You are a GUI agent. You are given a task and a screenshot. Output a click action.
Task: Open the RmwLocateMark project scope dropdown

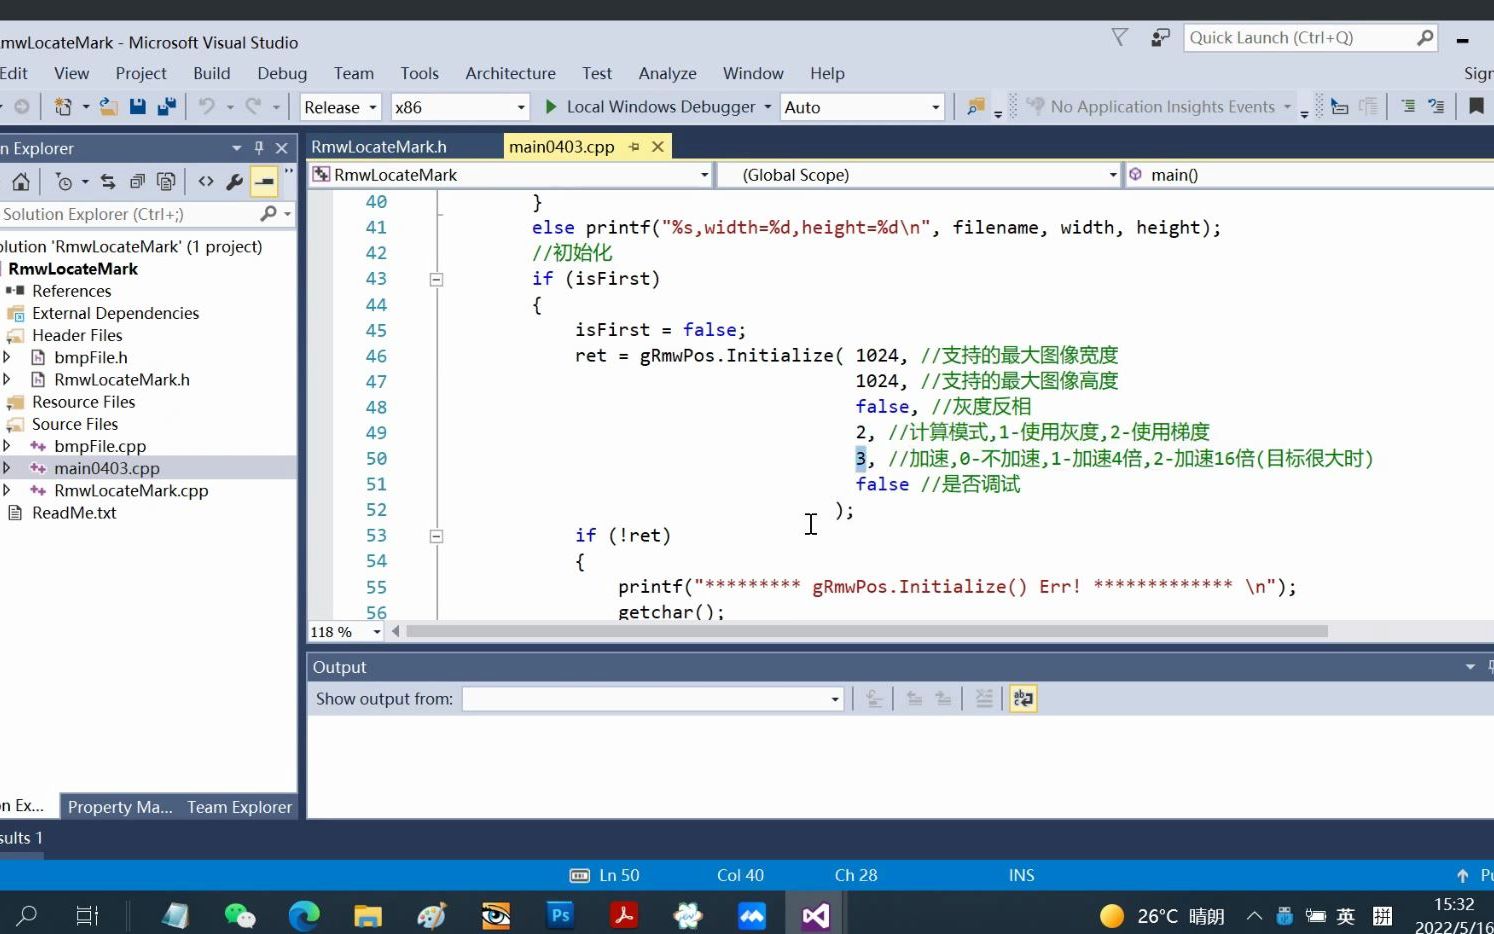pyautogui.click(x=703, y=175)
